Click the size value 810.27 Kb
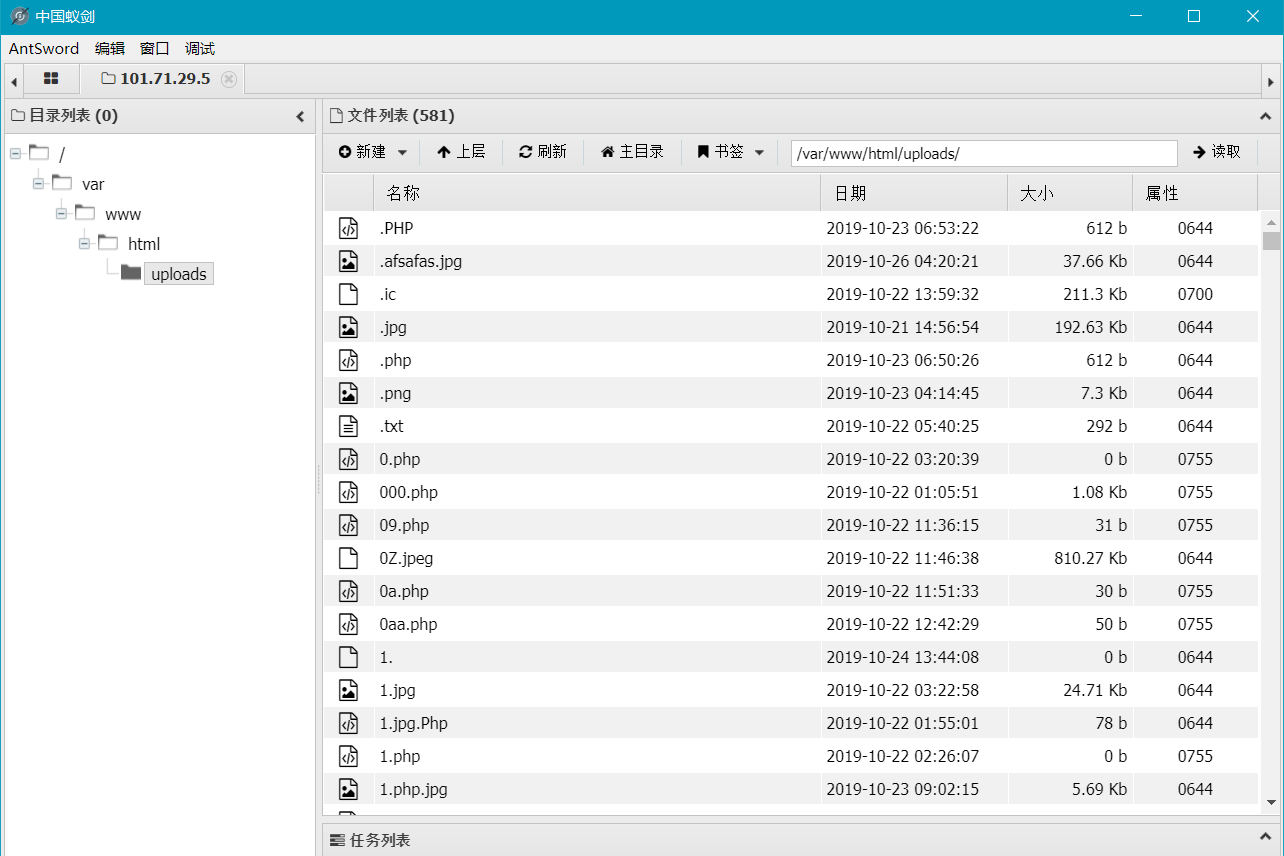The image size is (1284, 856). point(1091,558)
